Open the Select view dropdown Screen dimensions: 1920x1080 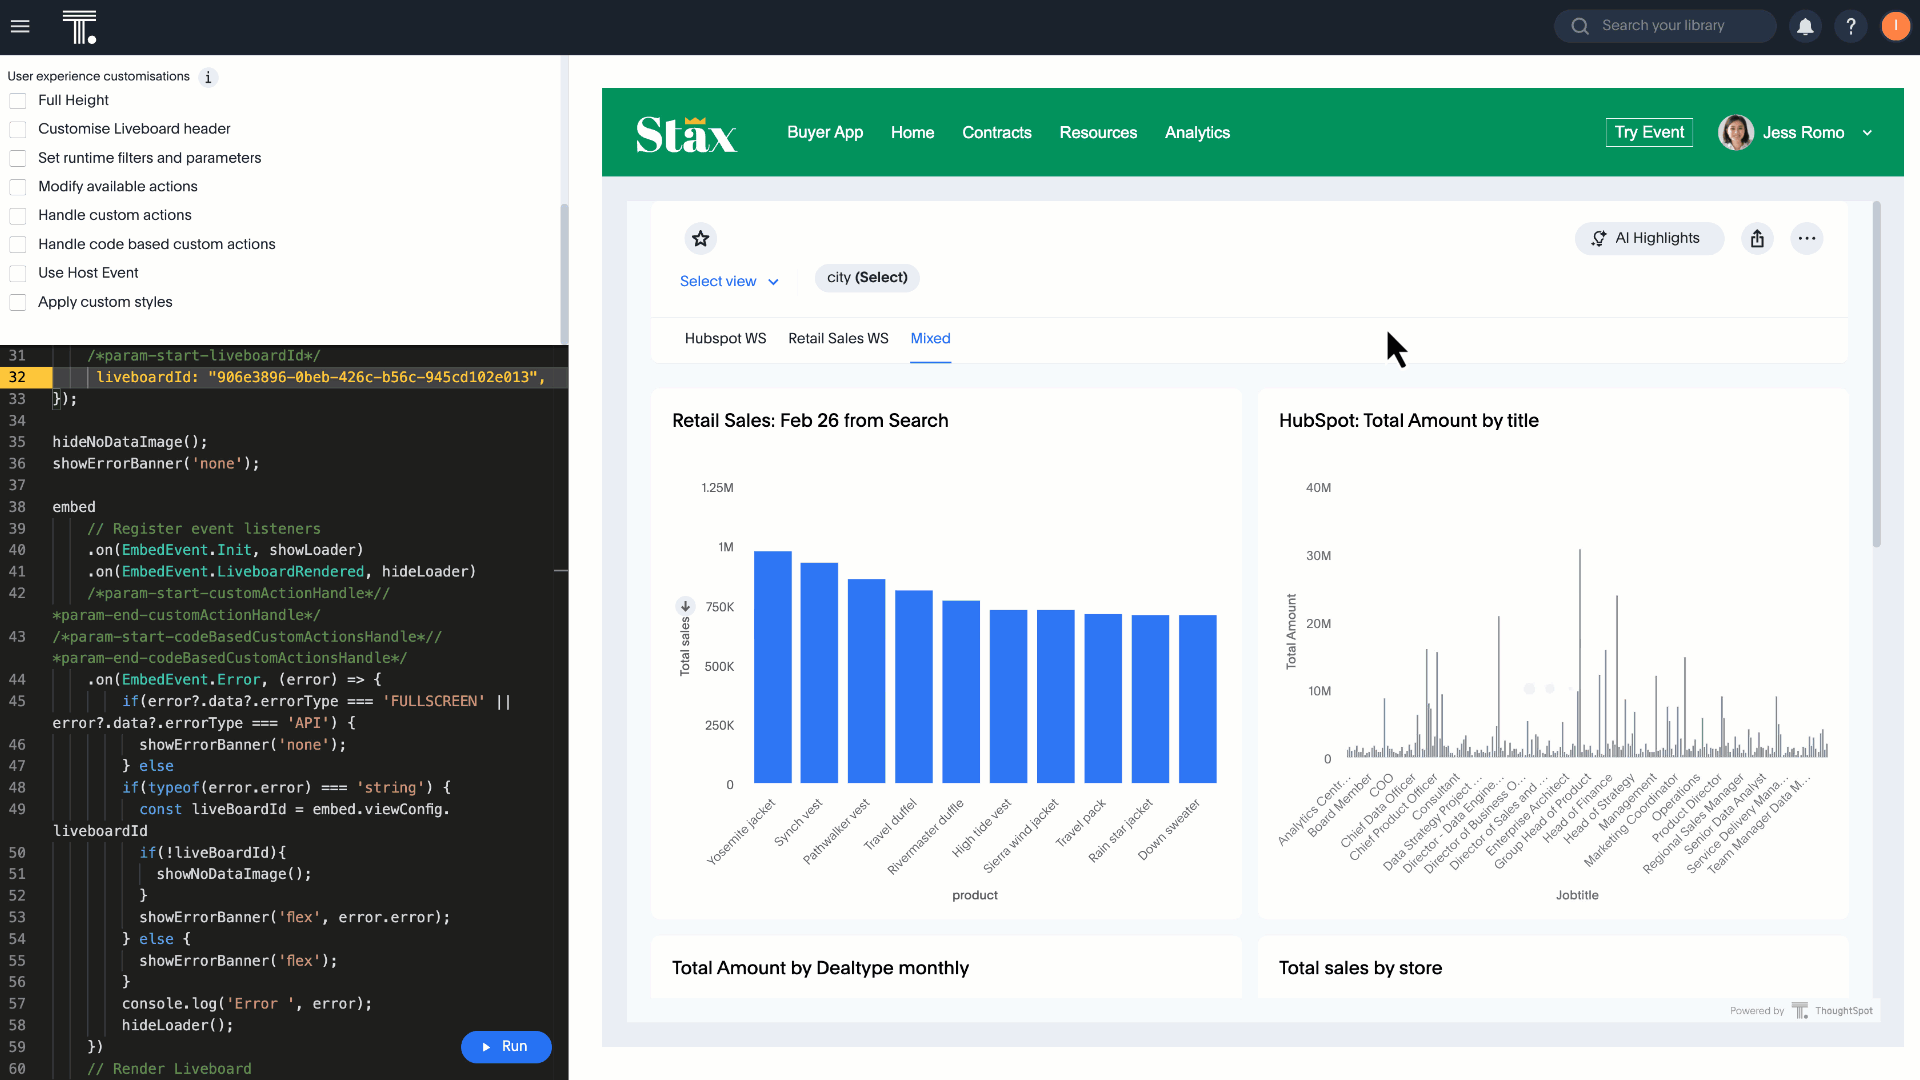click(729, 281)
